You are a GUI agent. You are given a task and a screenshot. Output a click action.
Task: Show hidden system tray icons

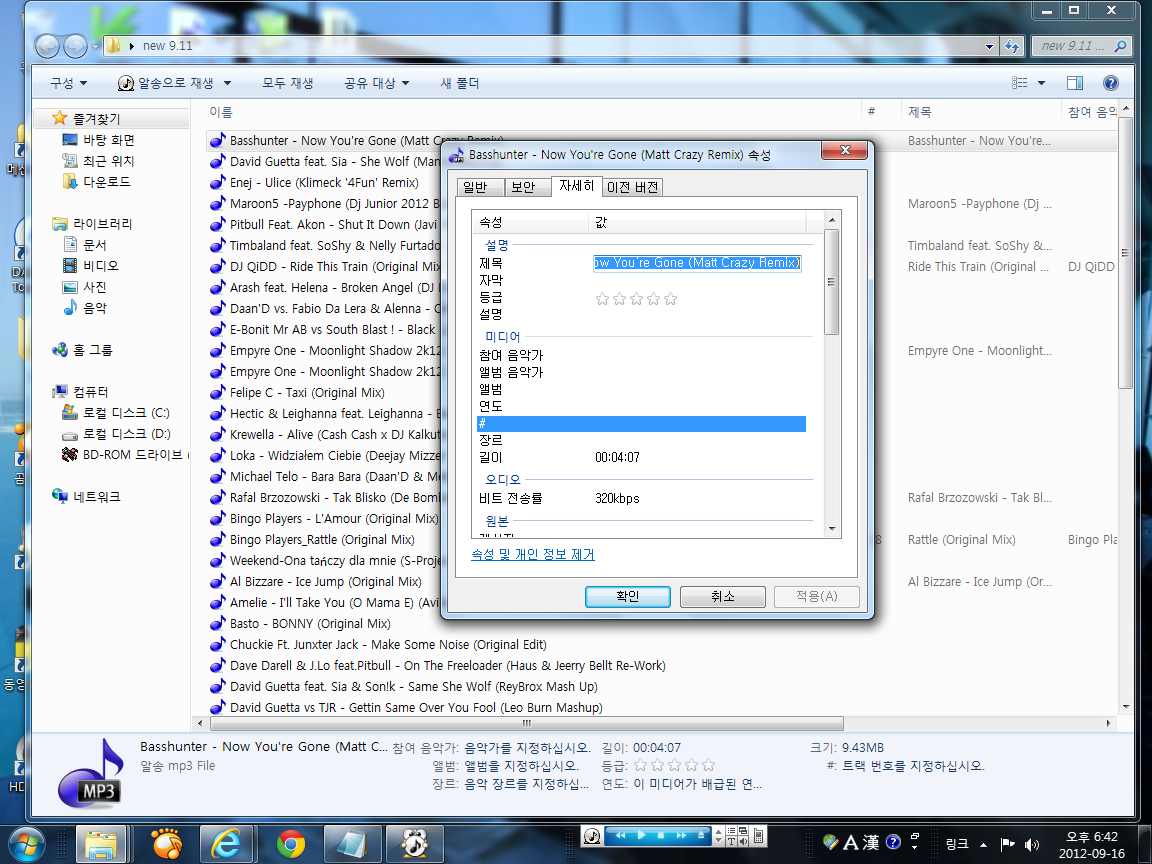point(983,845)
